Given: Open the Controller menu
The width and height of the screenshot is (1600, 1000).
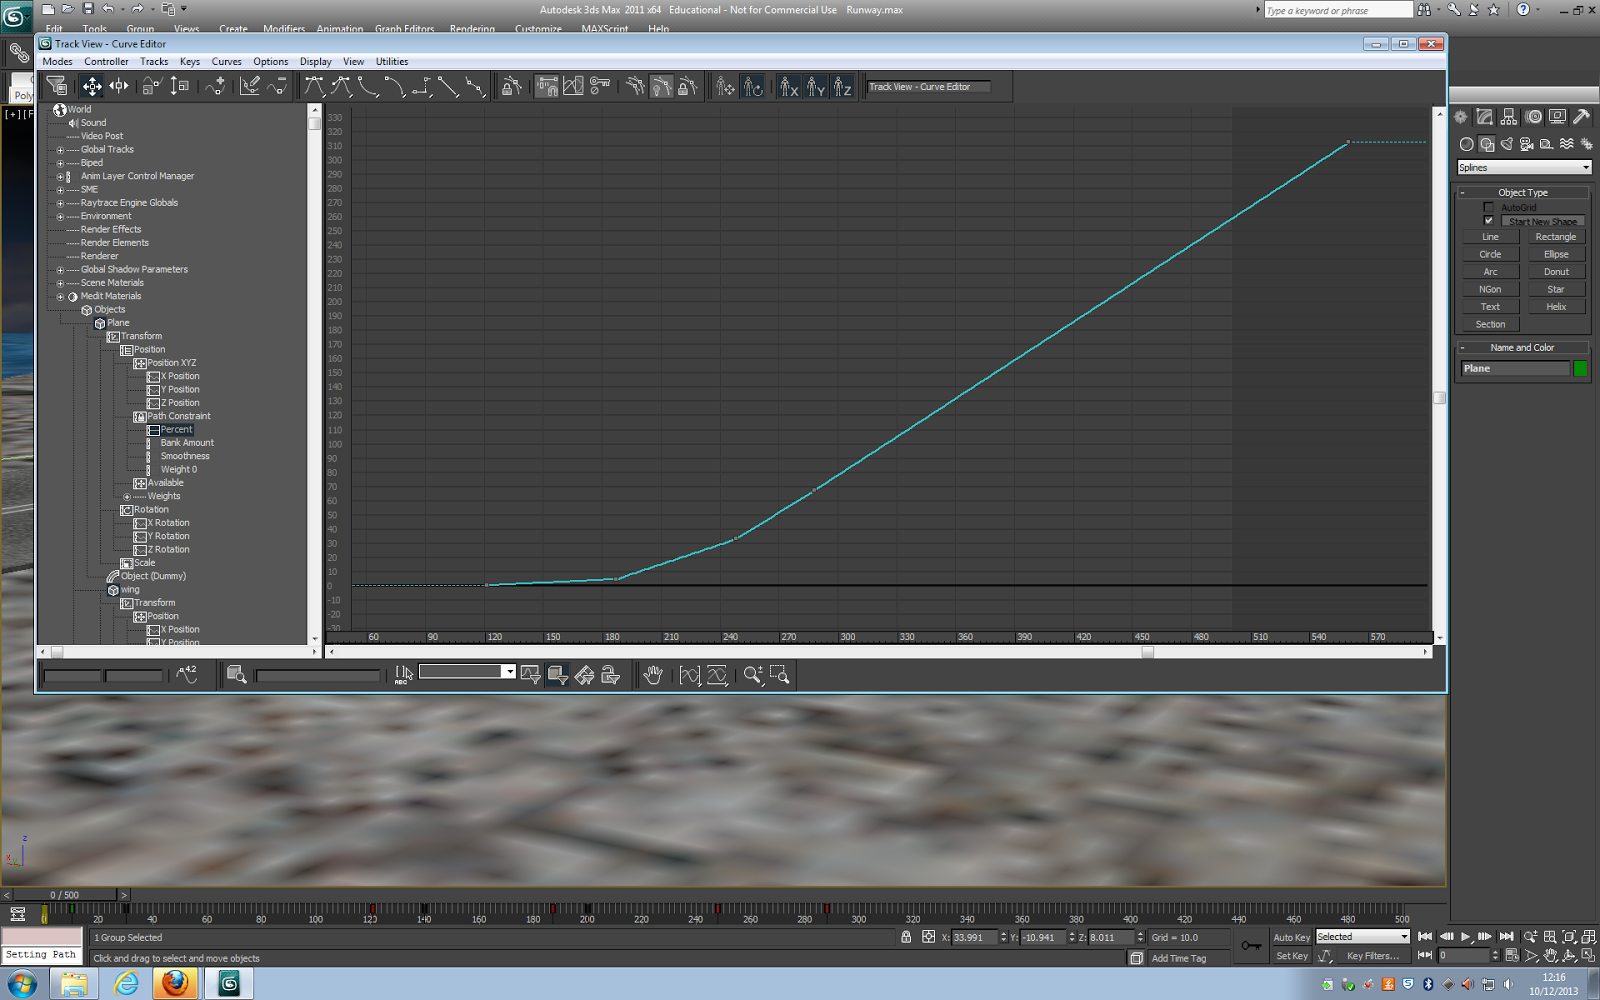Looking at the screenshot, I should [106, 61].
